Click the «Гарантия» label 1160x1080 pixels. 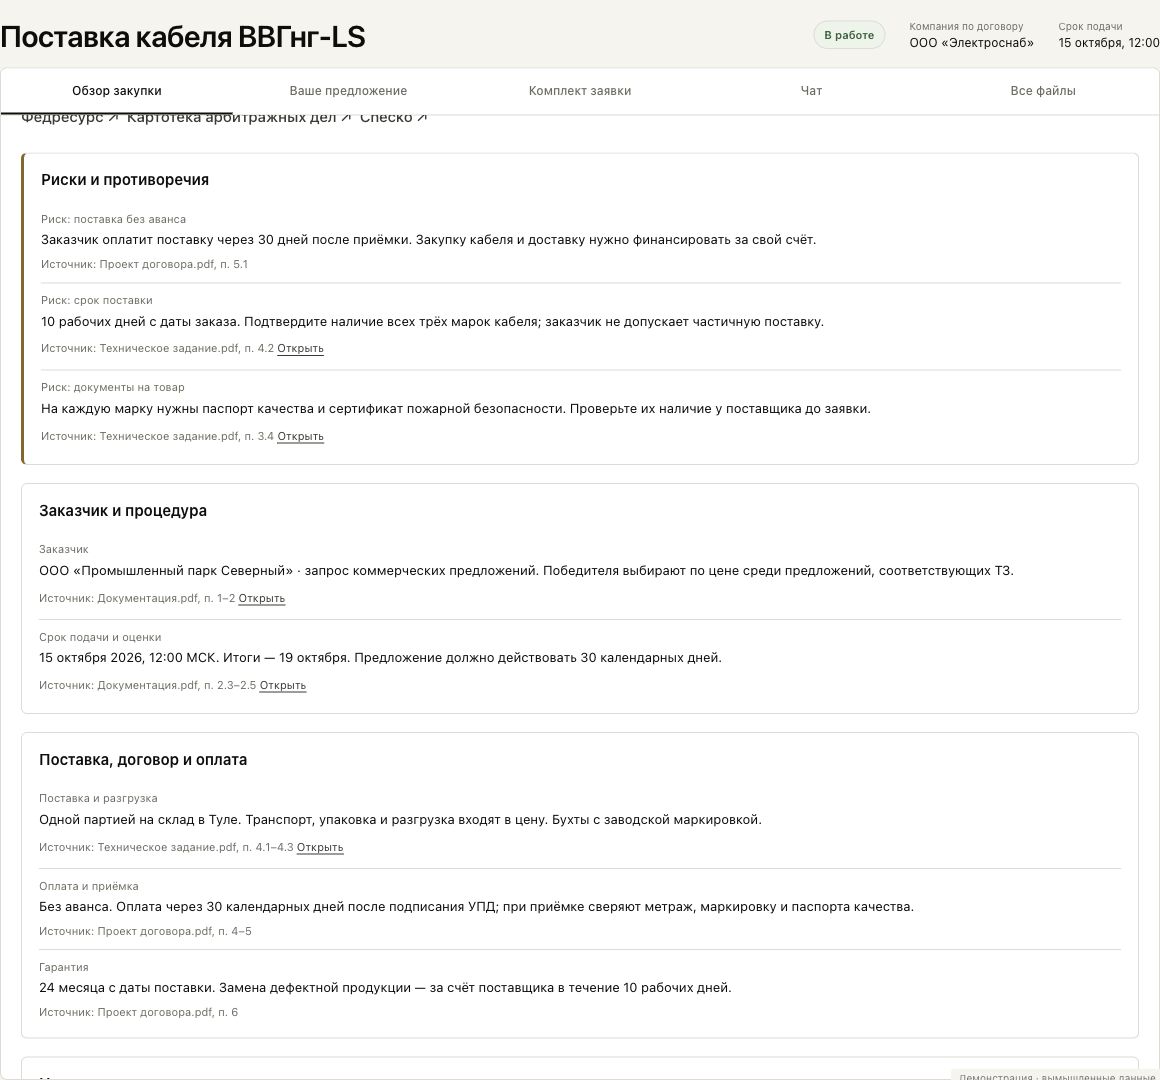coord(64,968)
